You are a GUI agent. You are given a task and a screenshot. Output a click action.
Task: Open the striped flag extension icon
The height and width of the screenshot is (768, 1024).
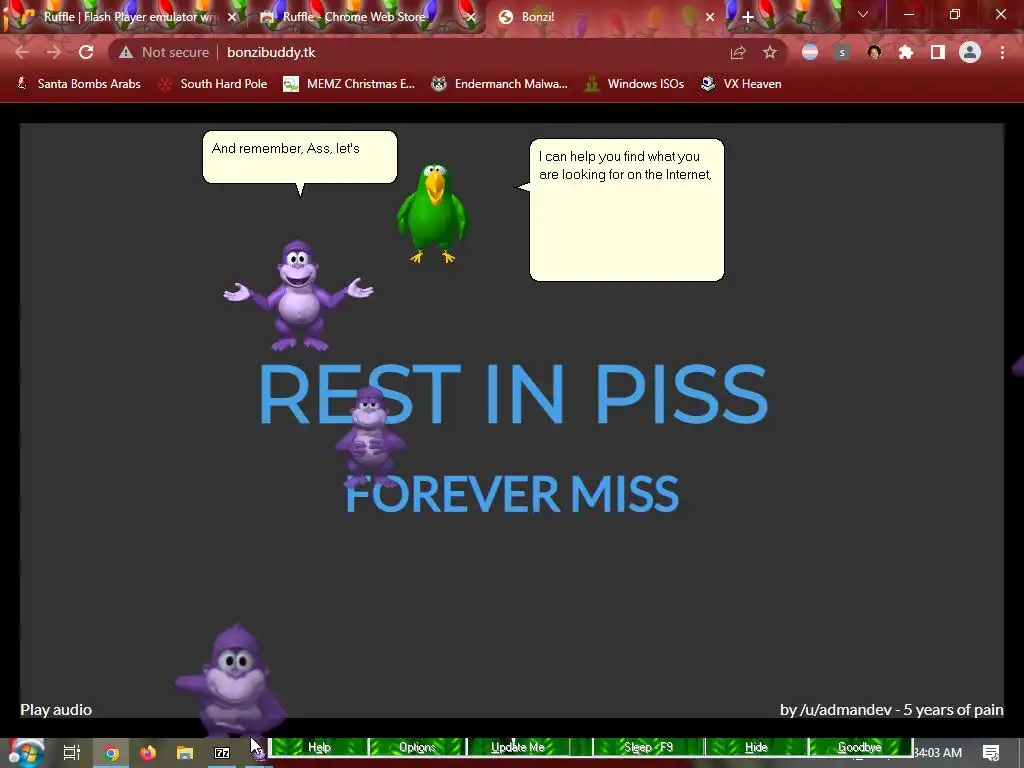[810, 52]
